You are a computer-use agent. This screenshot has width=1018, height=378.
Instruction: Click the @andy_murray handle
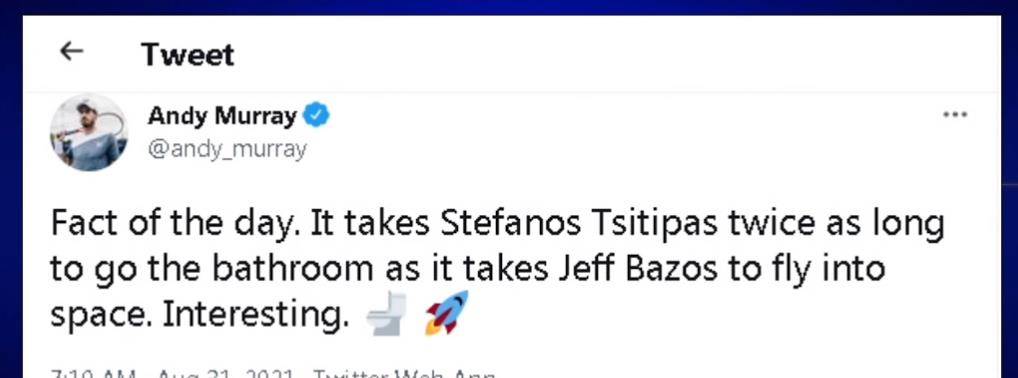pos(227,150)
